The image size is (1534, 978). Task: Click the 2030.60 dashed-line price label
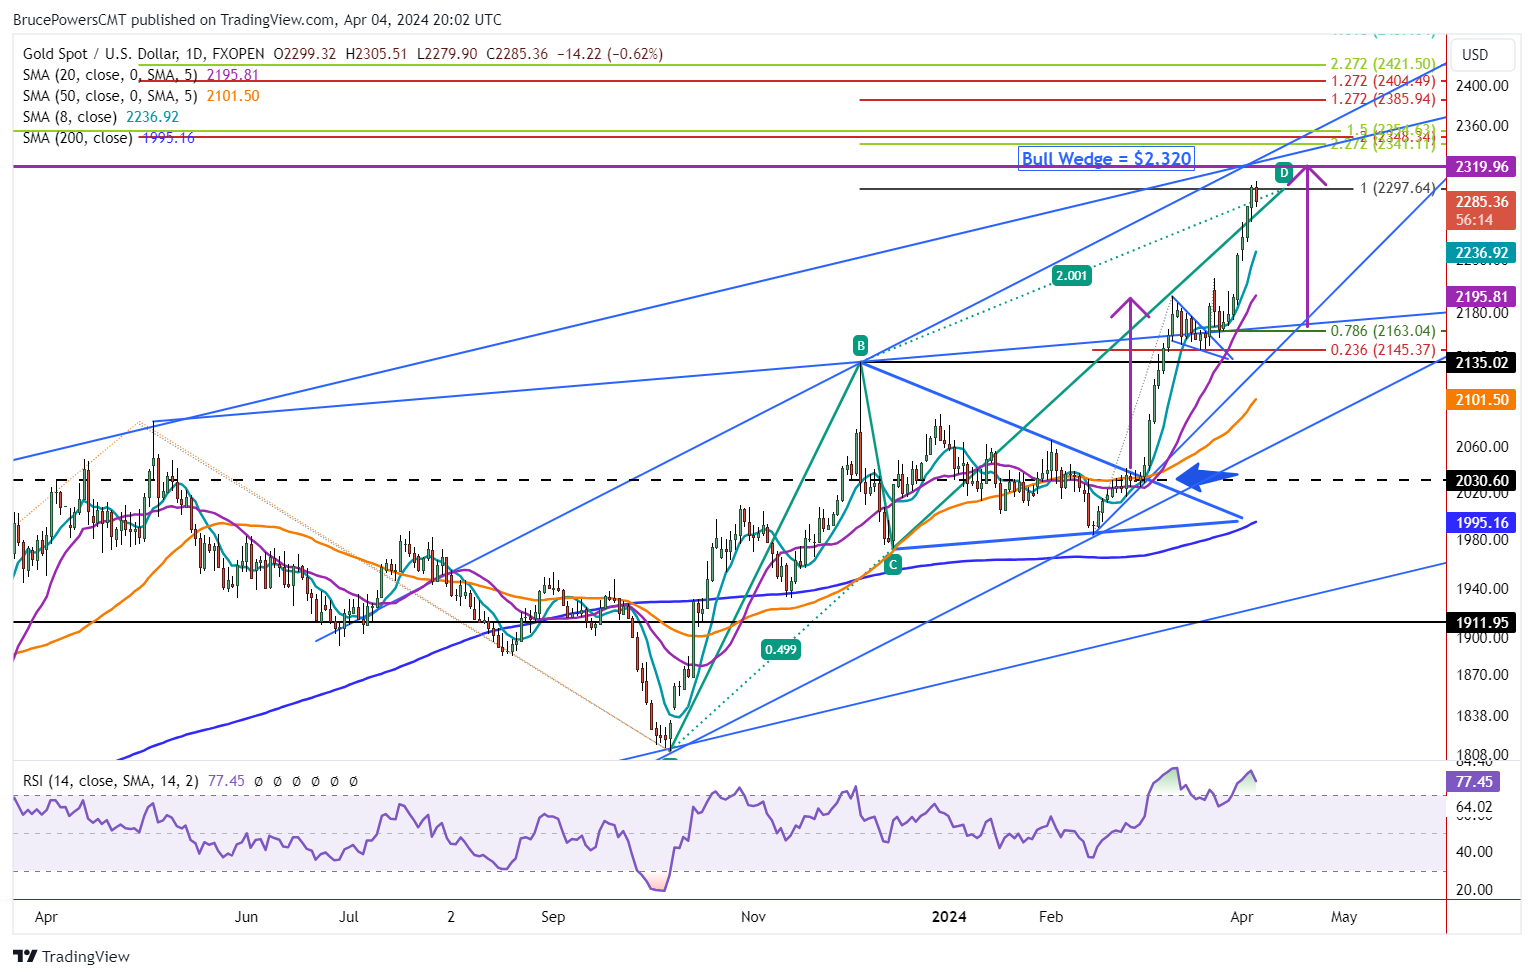point(1481,480)
